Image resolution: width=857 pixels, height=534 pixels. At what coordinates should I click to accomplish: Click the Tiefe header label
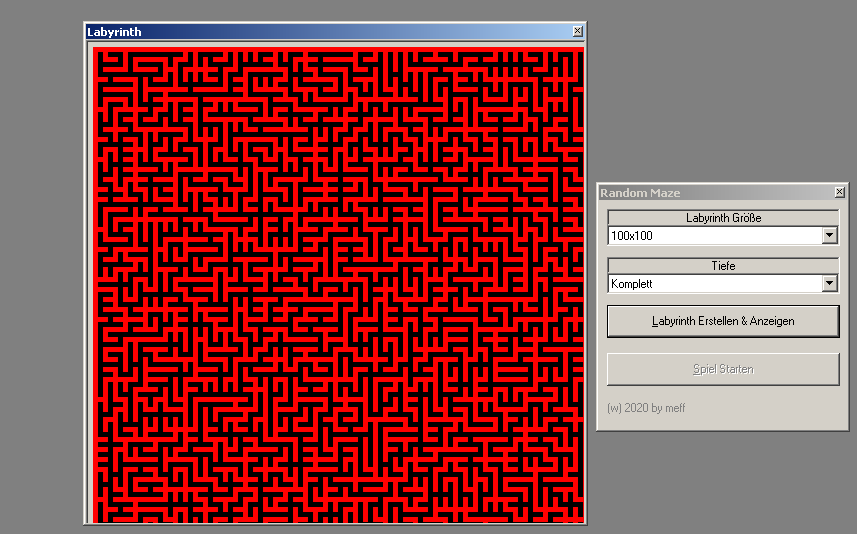click(722, 266)
